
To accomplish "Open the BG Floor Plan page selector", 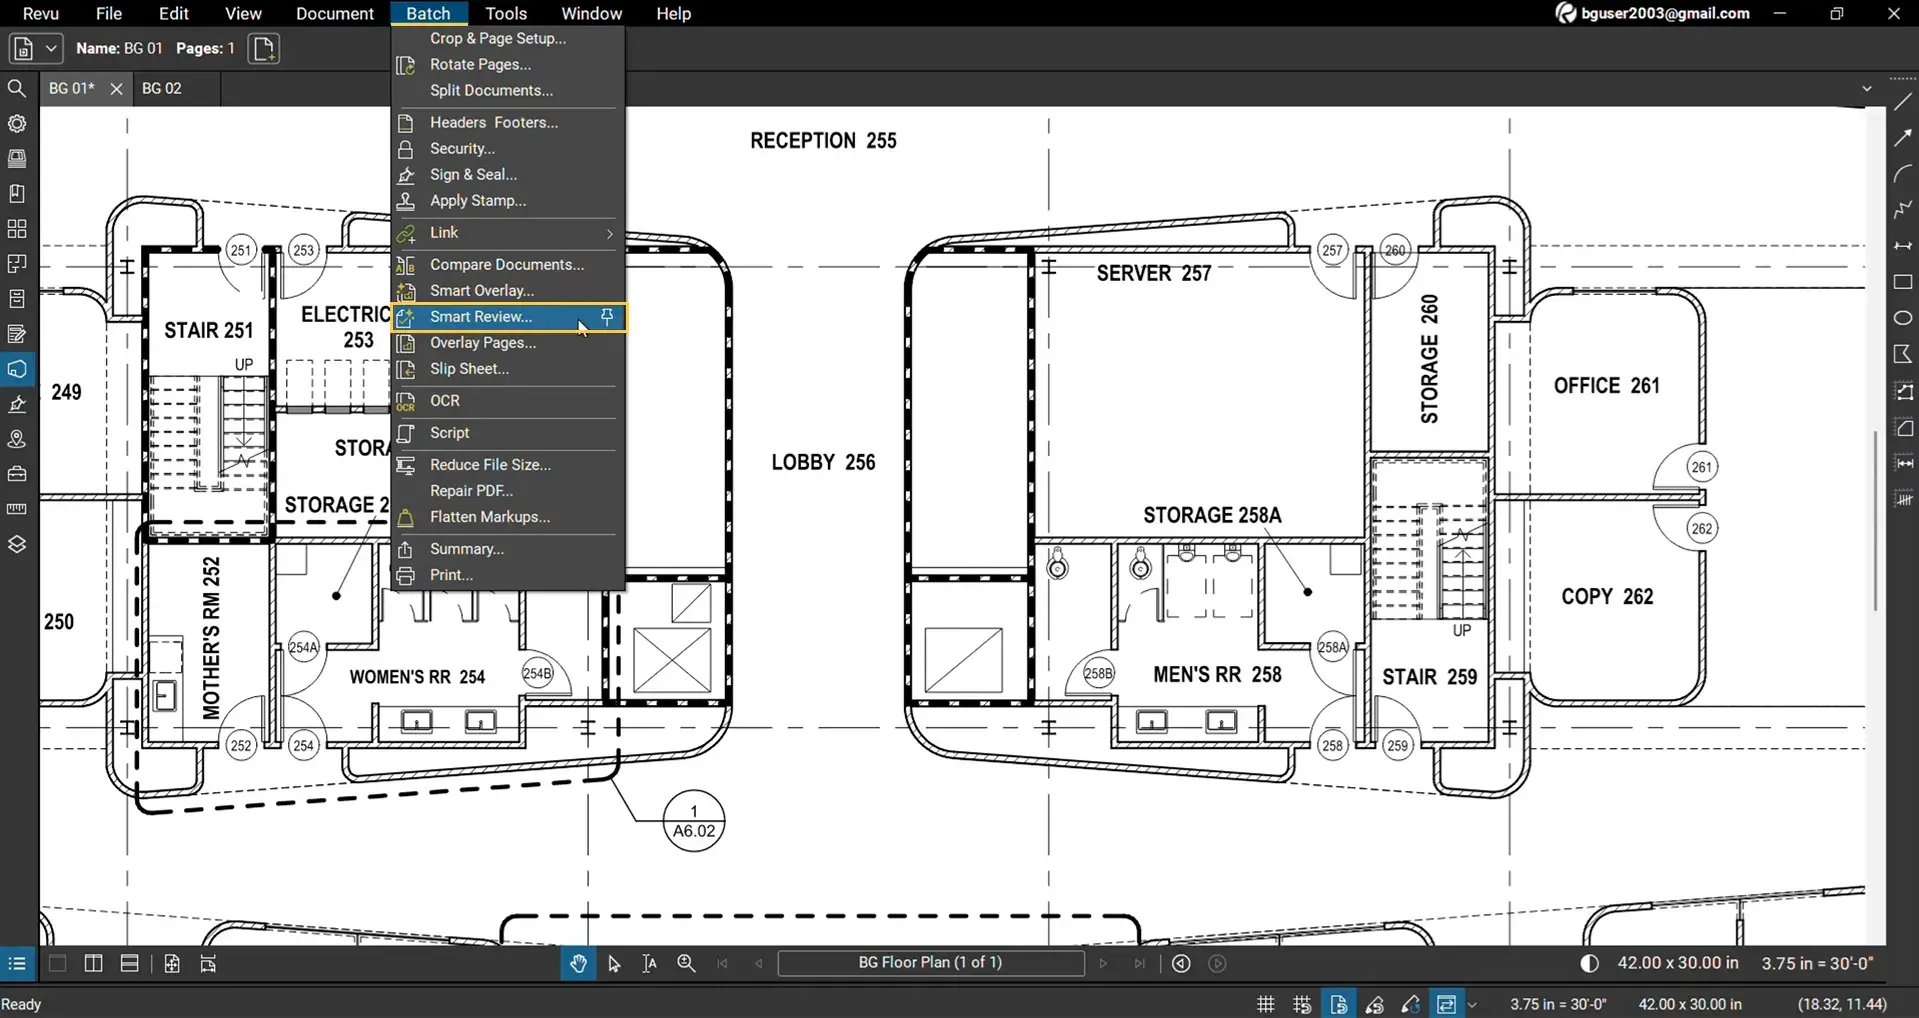I will pyautogui.click(x=931, y=963).
